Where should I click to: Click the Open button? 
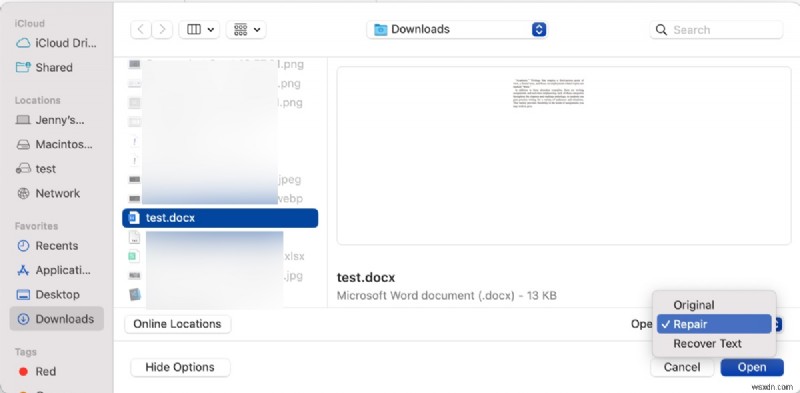click(x=752, y=367)
